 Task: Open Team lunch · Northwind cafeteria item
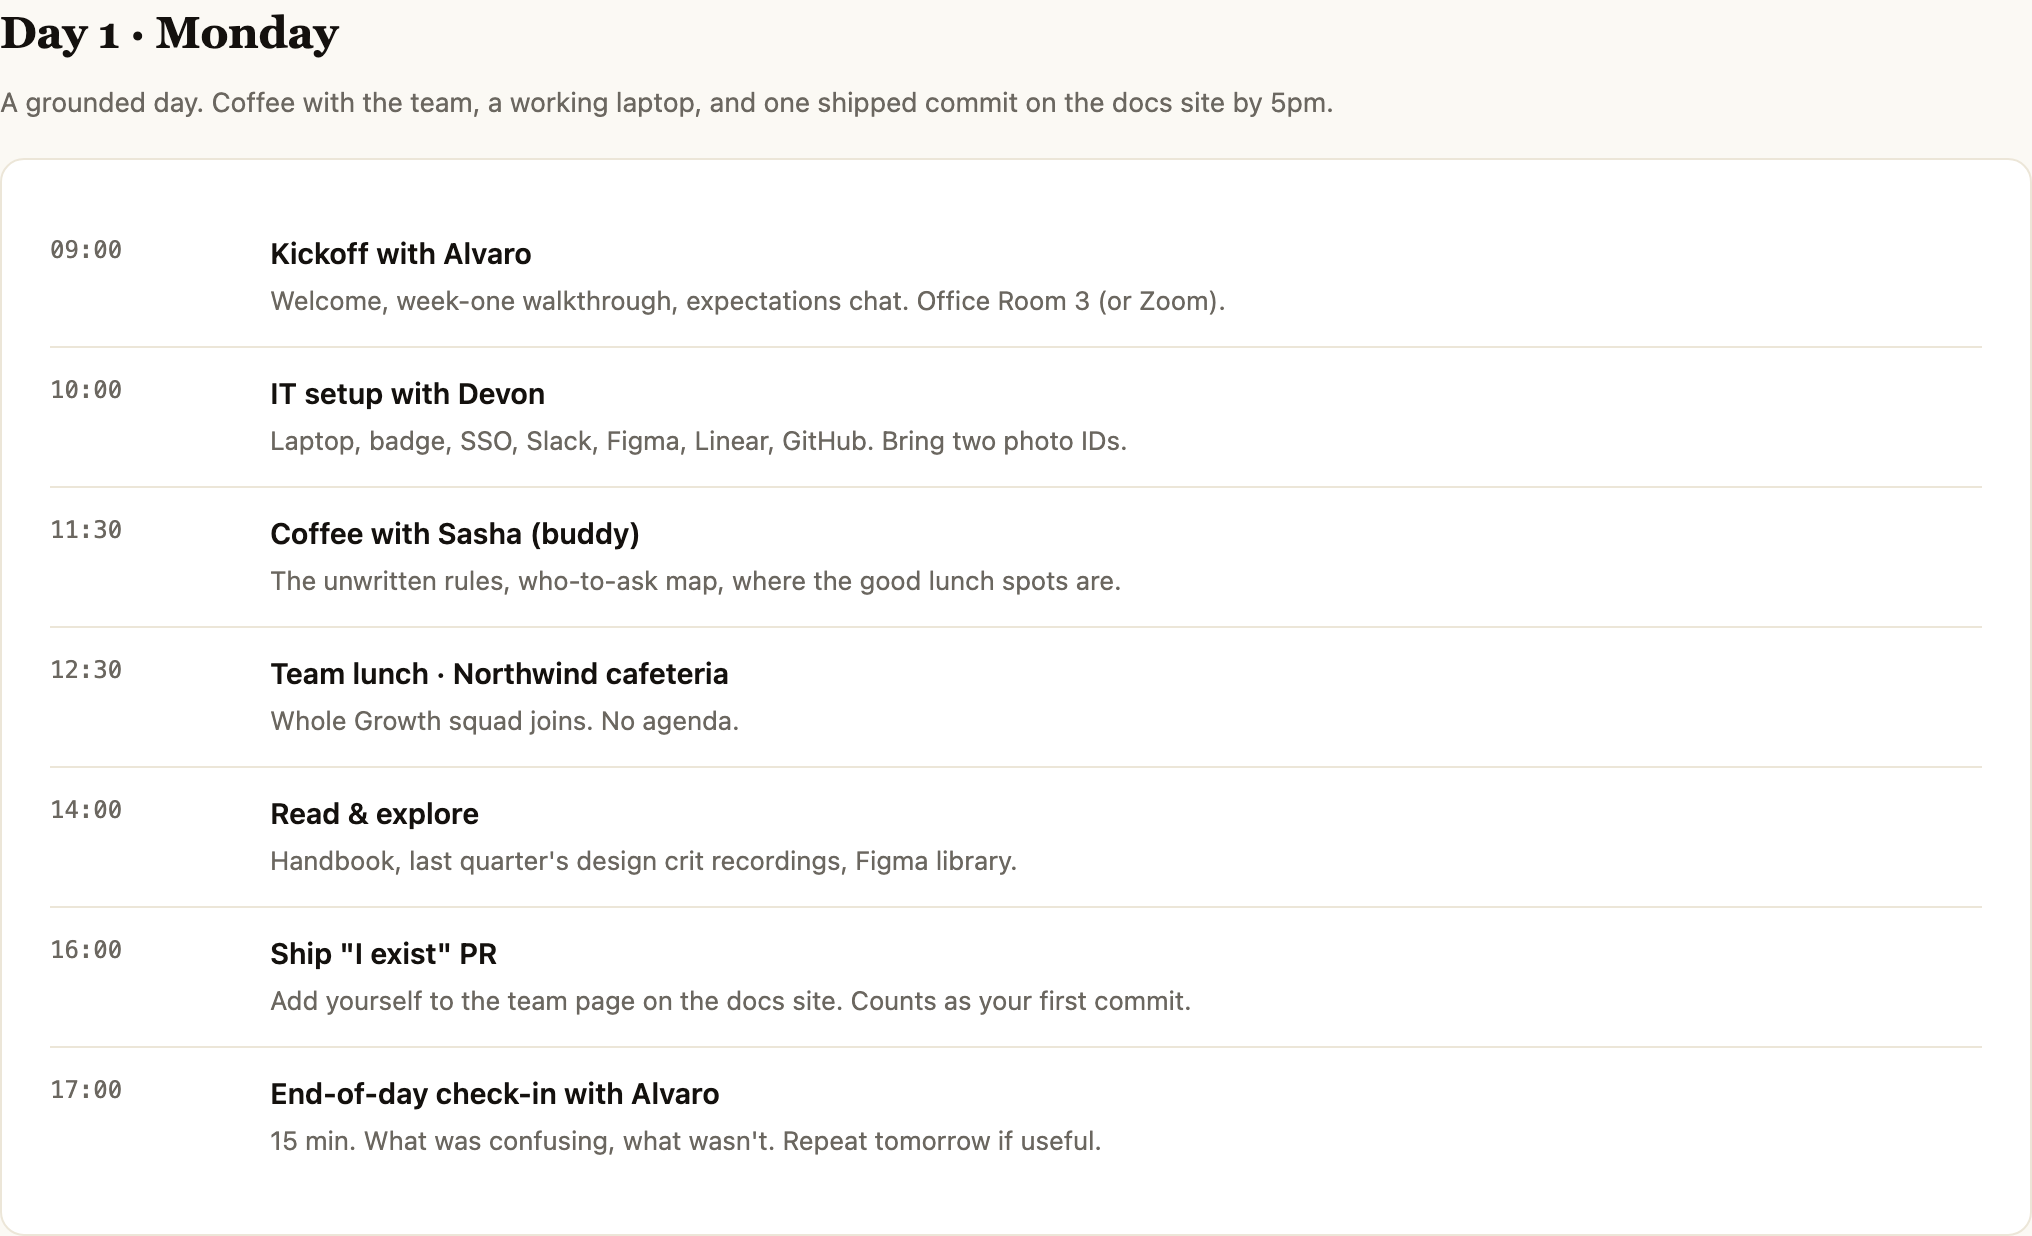(x=499, y=674)
